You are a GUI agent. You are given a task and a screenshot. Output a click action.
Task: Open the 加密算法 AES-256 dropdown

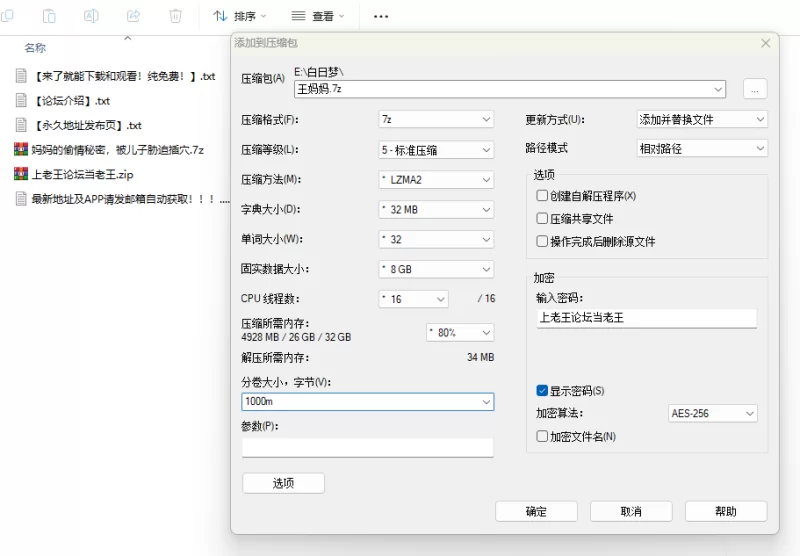[x=711, y=413]
